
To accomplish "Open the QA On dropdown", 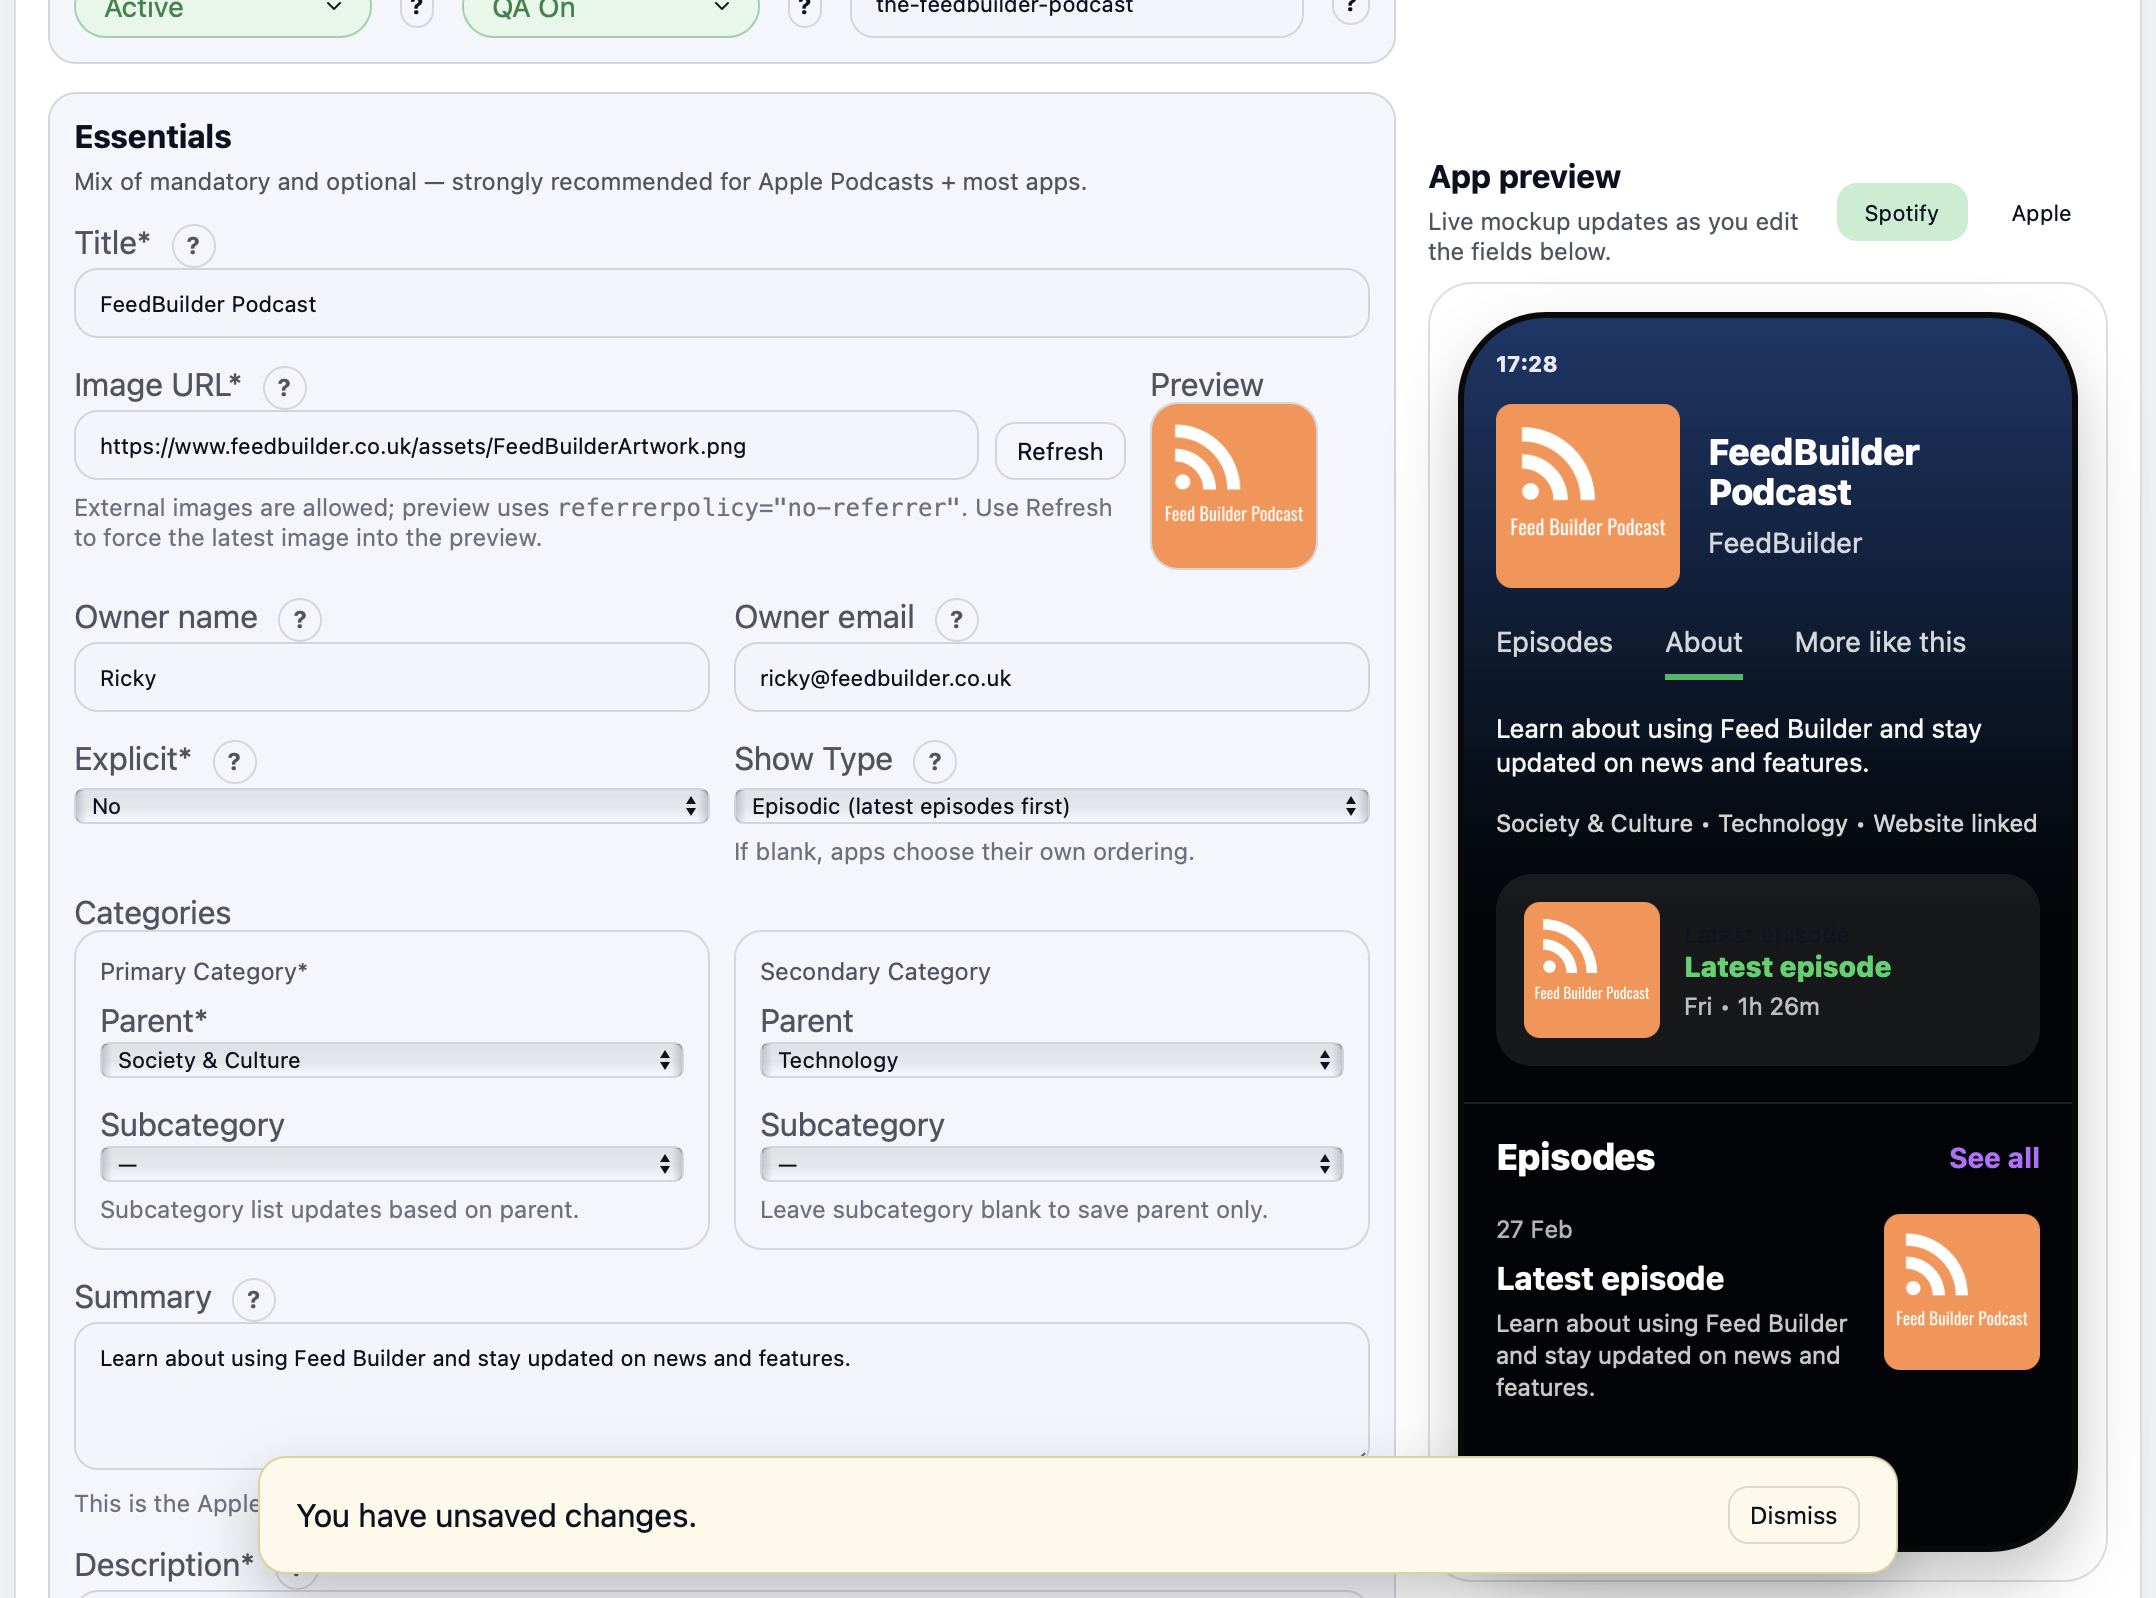I will click(610, 12).
